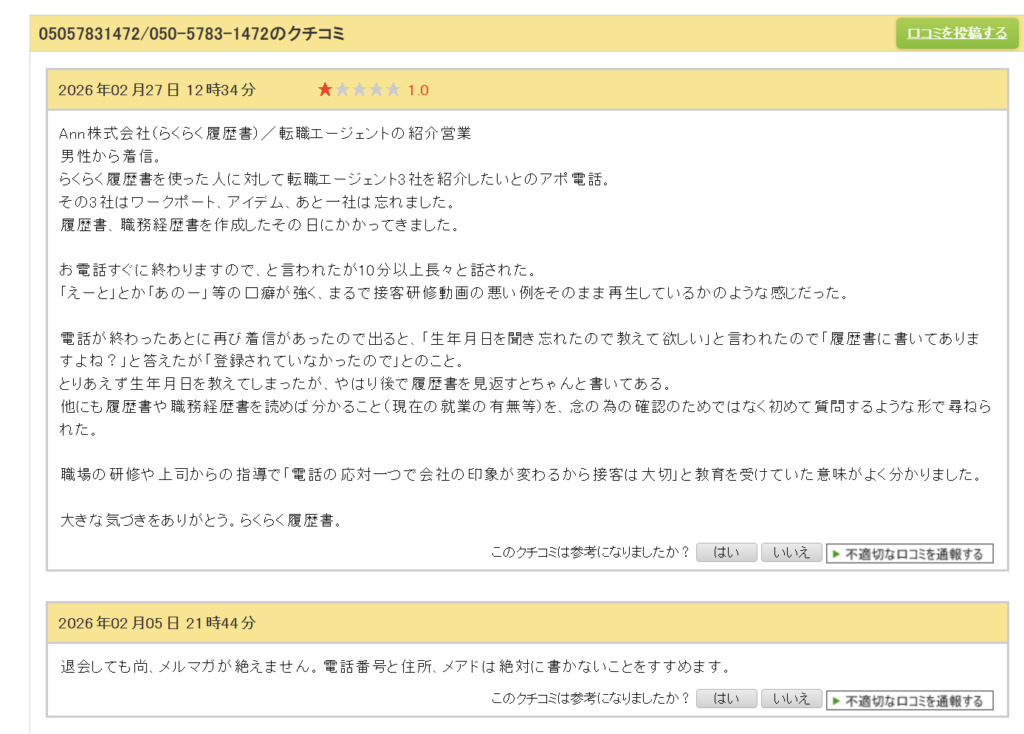Click the このクチコミは参考になりましたか？ label in first review

[x=590, y=553]
